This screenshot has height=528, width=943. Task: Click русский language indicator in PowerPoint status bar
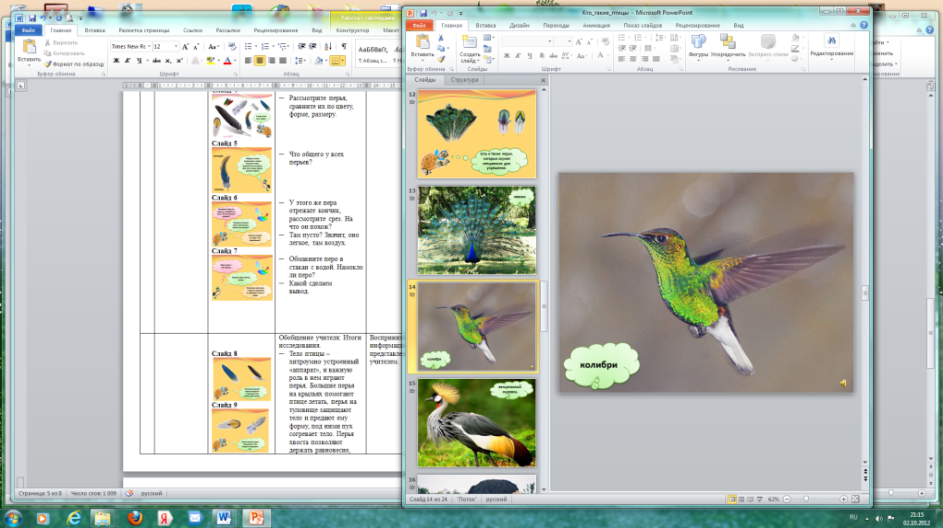(x=496, y=499)
